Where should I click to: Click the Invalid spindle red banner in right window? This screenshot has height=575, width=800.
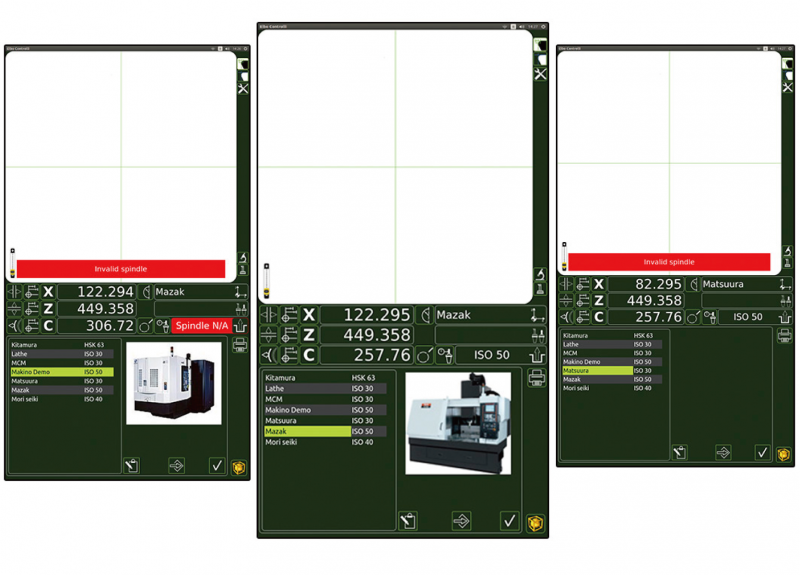point(669,262)
